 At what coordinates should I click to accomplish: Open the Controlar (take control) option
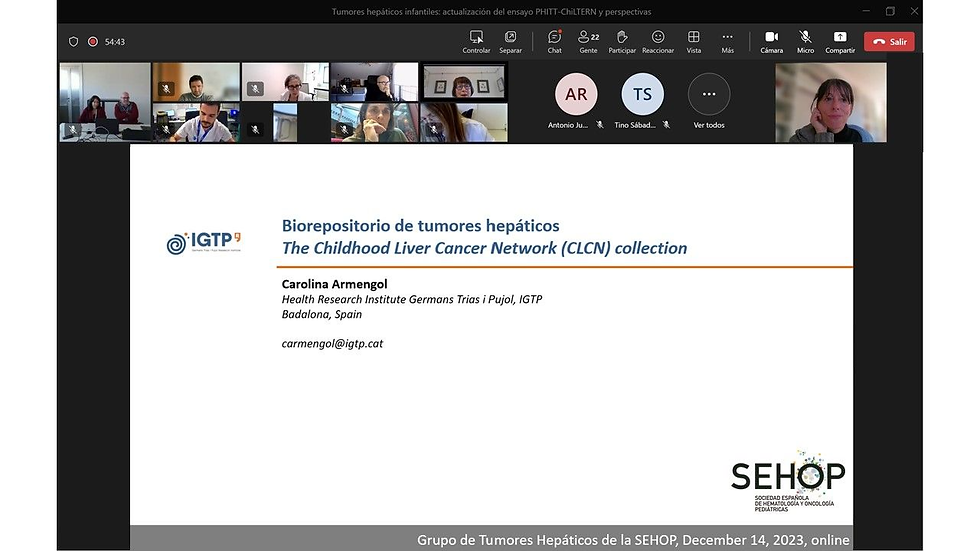pos(476,41)
